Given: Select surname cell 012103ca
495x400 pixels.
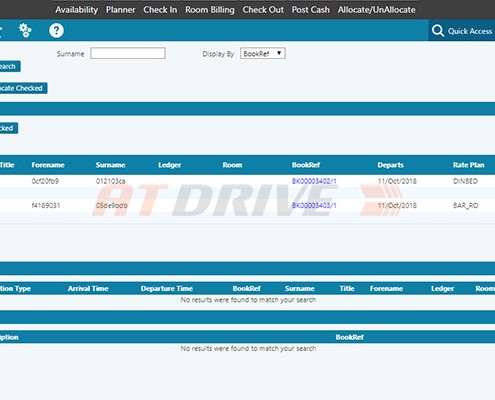Looking at the screenshot, I should 110,181.
